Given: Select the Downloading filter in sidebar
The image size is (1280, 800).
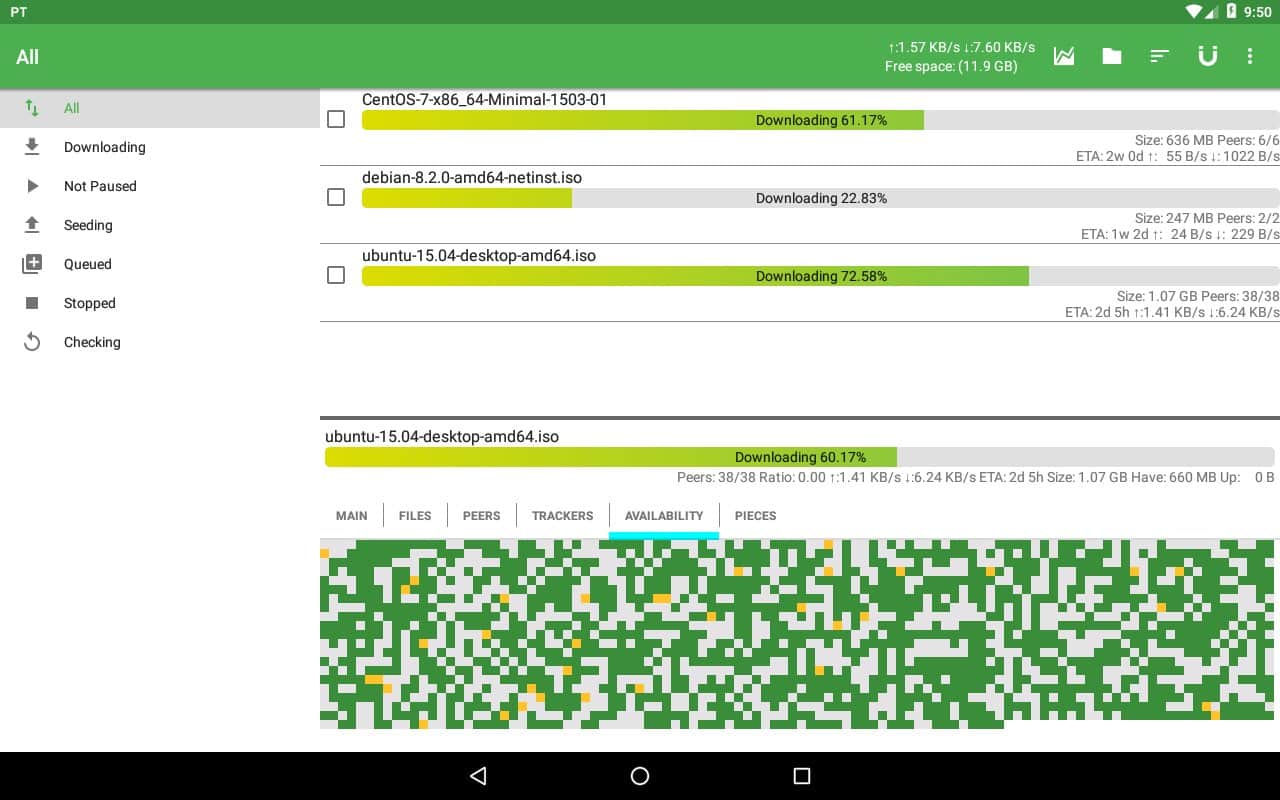Looking at the screenshot, I should coord(104,147).
